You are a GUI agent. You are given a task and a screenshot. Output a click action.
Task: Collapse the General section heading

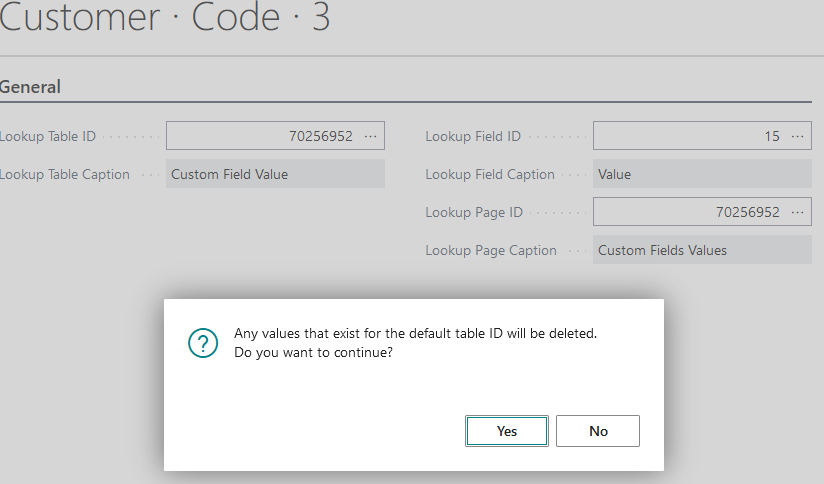point(31,87)
